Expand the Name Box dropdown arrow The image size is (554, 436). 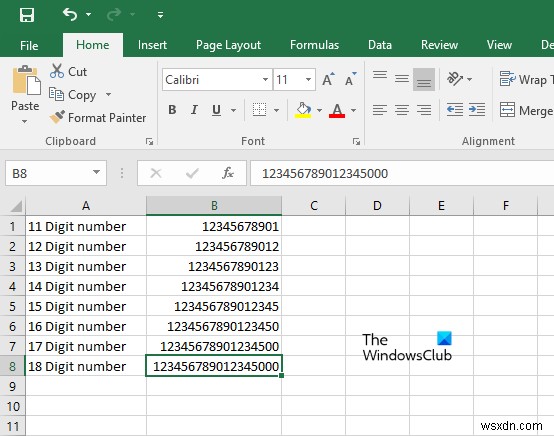coord(96,172)
